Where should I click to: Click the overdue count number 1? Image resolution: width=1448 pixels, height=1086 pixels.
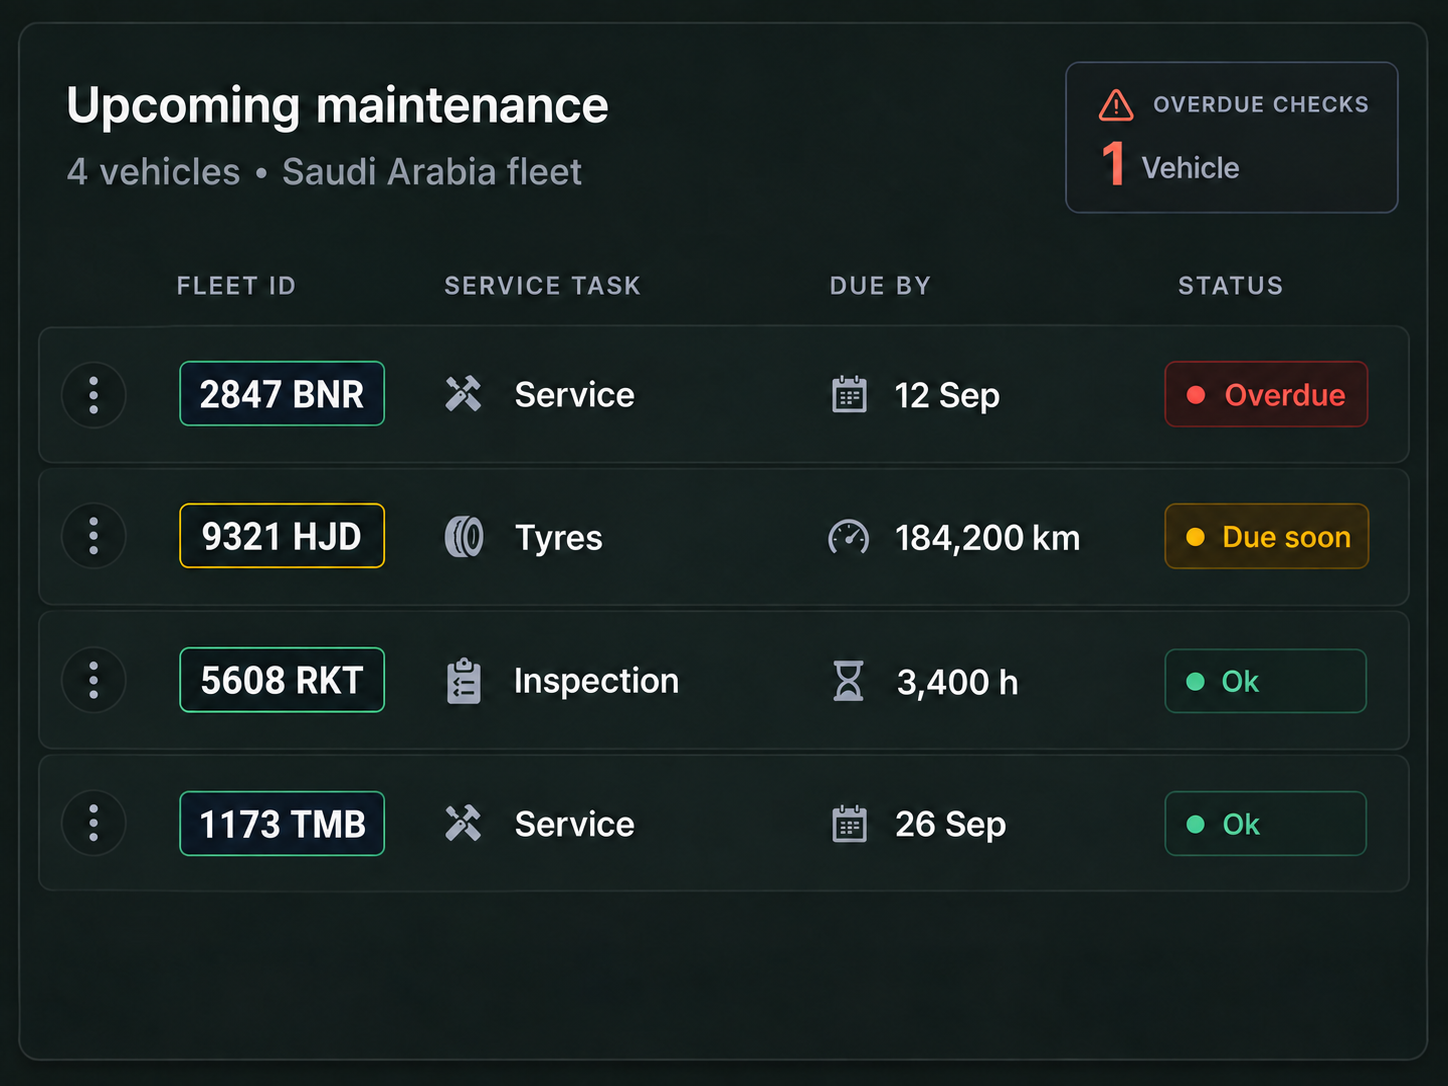point(1113,164)
